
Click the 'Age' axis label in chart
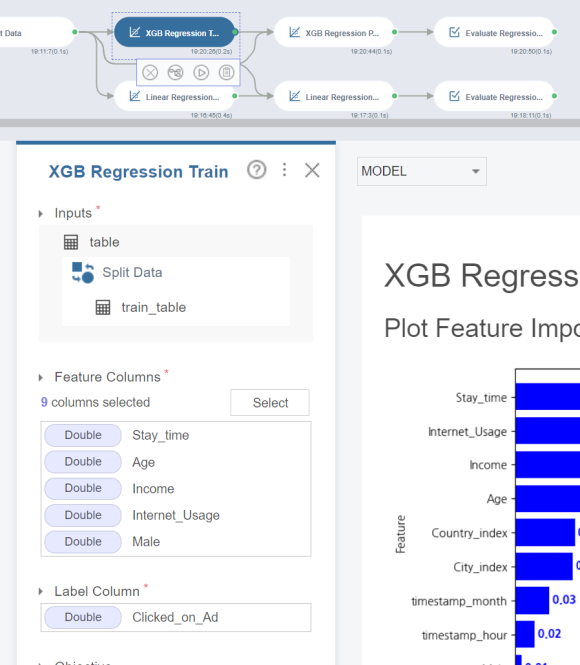[497, 499]
